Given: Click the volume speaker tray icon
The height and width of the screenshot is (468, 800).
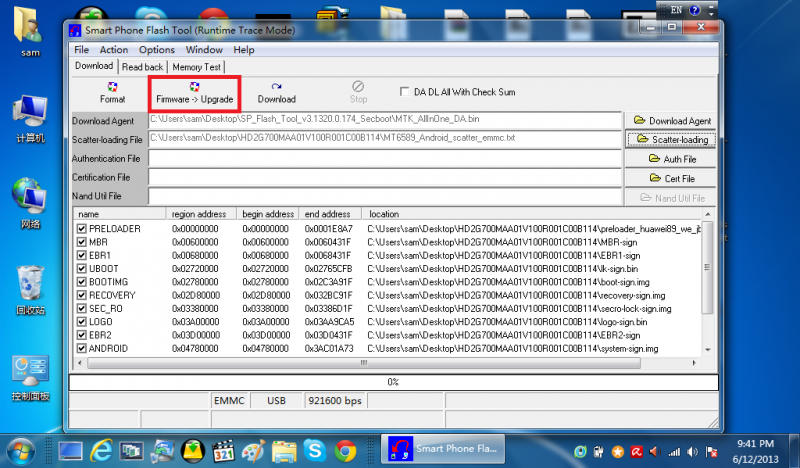Looking at the screenshot, I should coord(692,452).
